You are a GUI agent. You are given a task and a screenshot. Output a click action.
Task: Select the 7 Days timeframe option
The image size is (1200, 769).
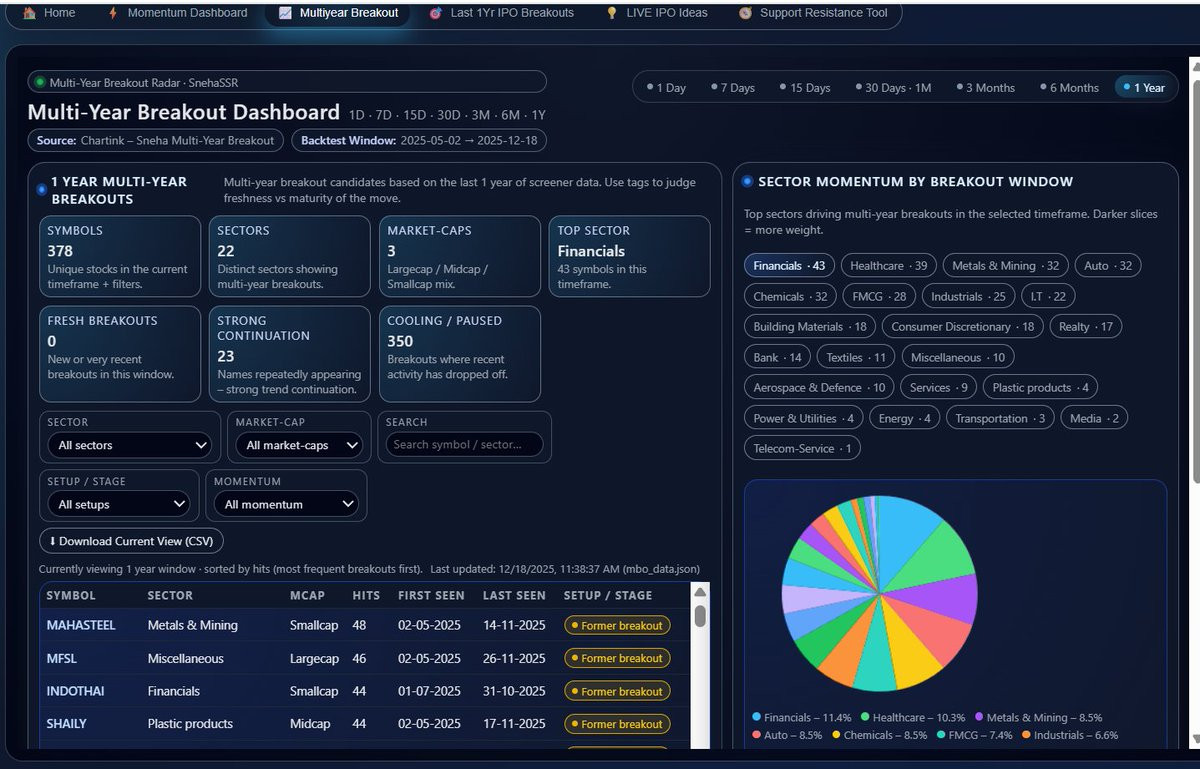tap(733, 87)
